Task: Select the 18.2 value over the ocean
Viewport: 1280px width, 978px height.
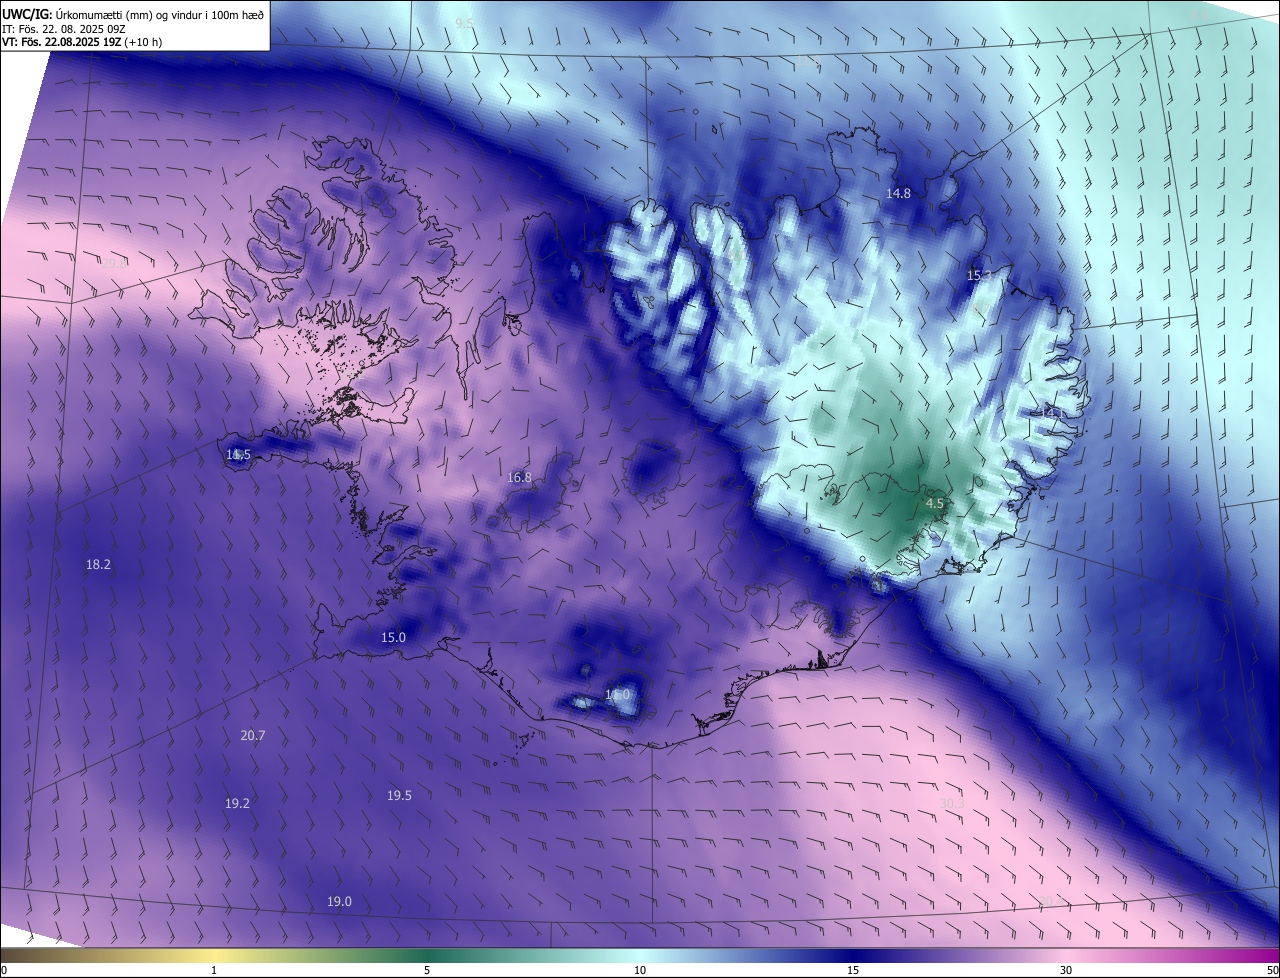Action: 98,564
